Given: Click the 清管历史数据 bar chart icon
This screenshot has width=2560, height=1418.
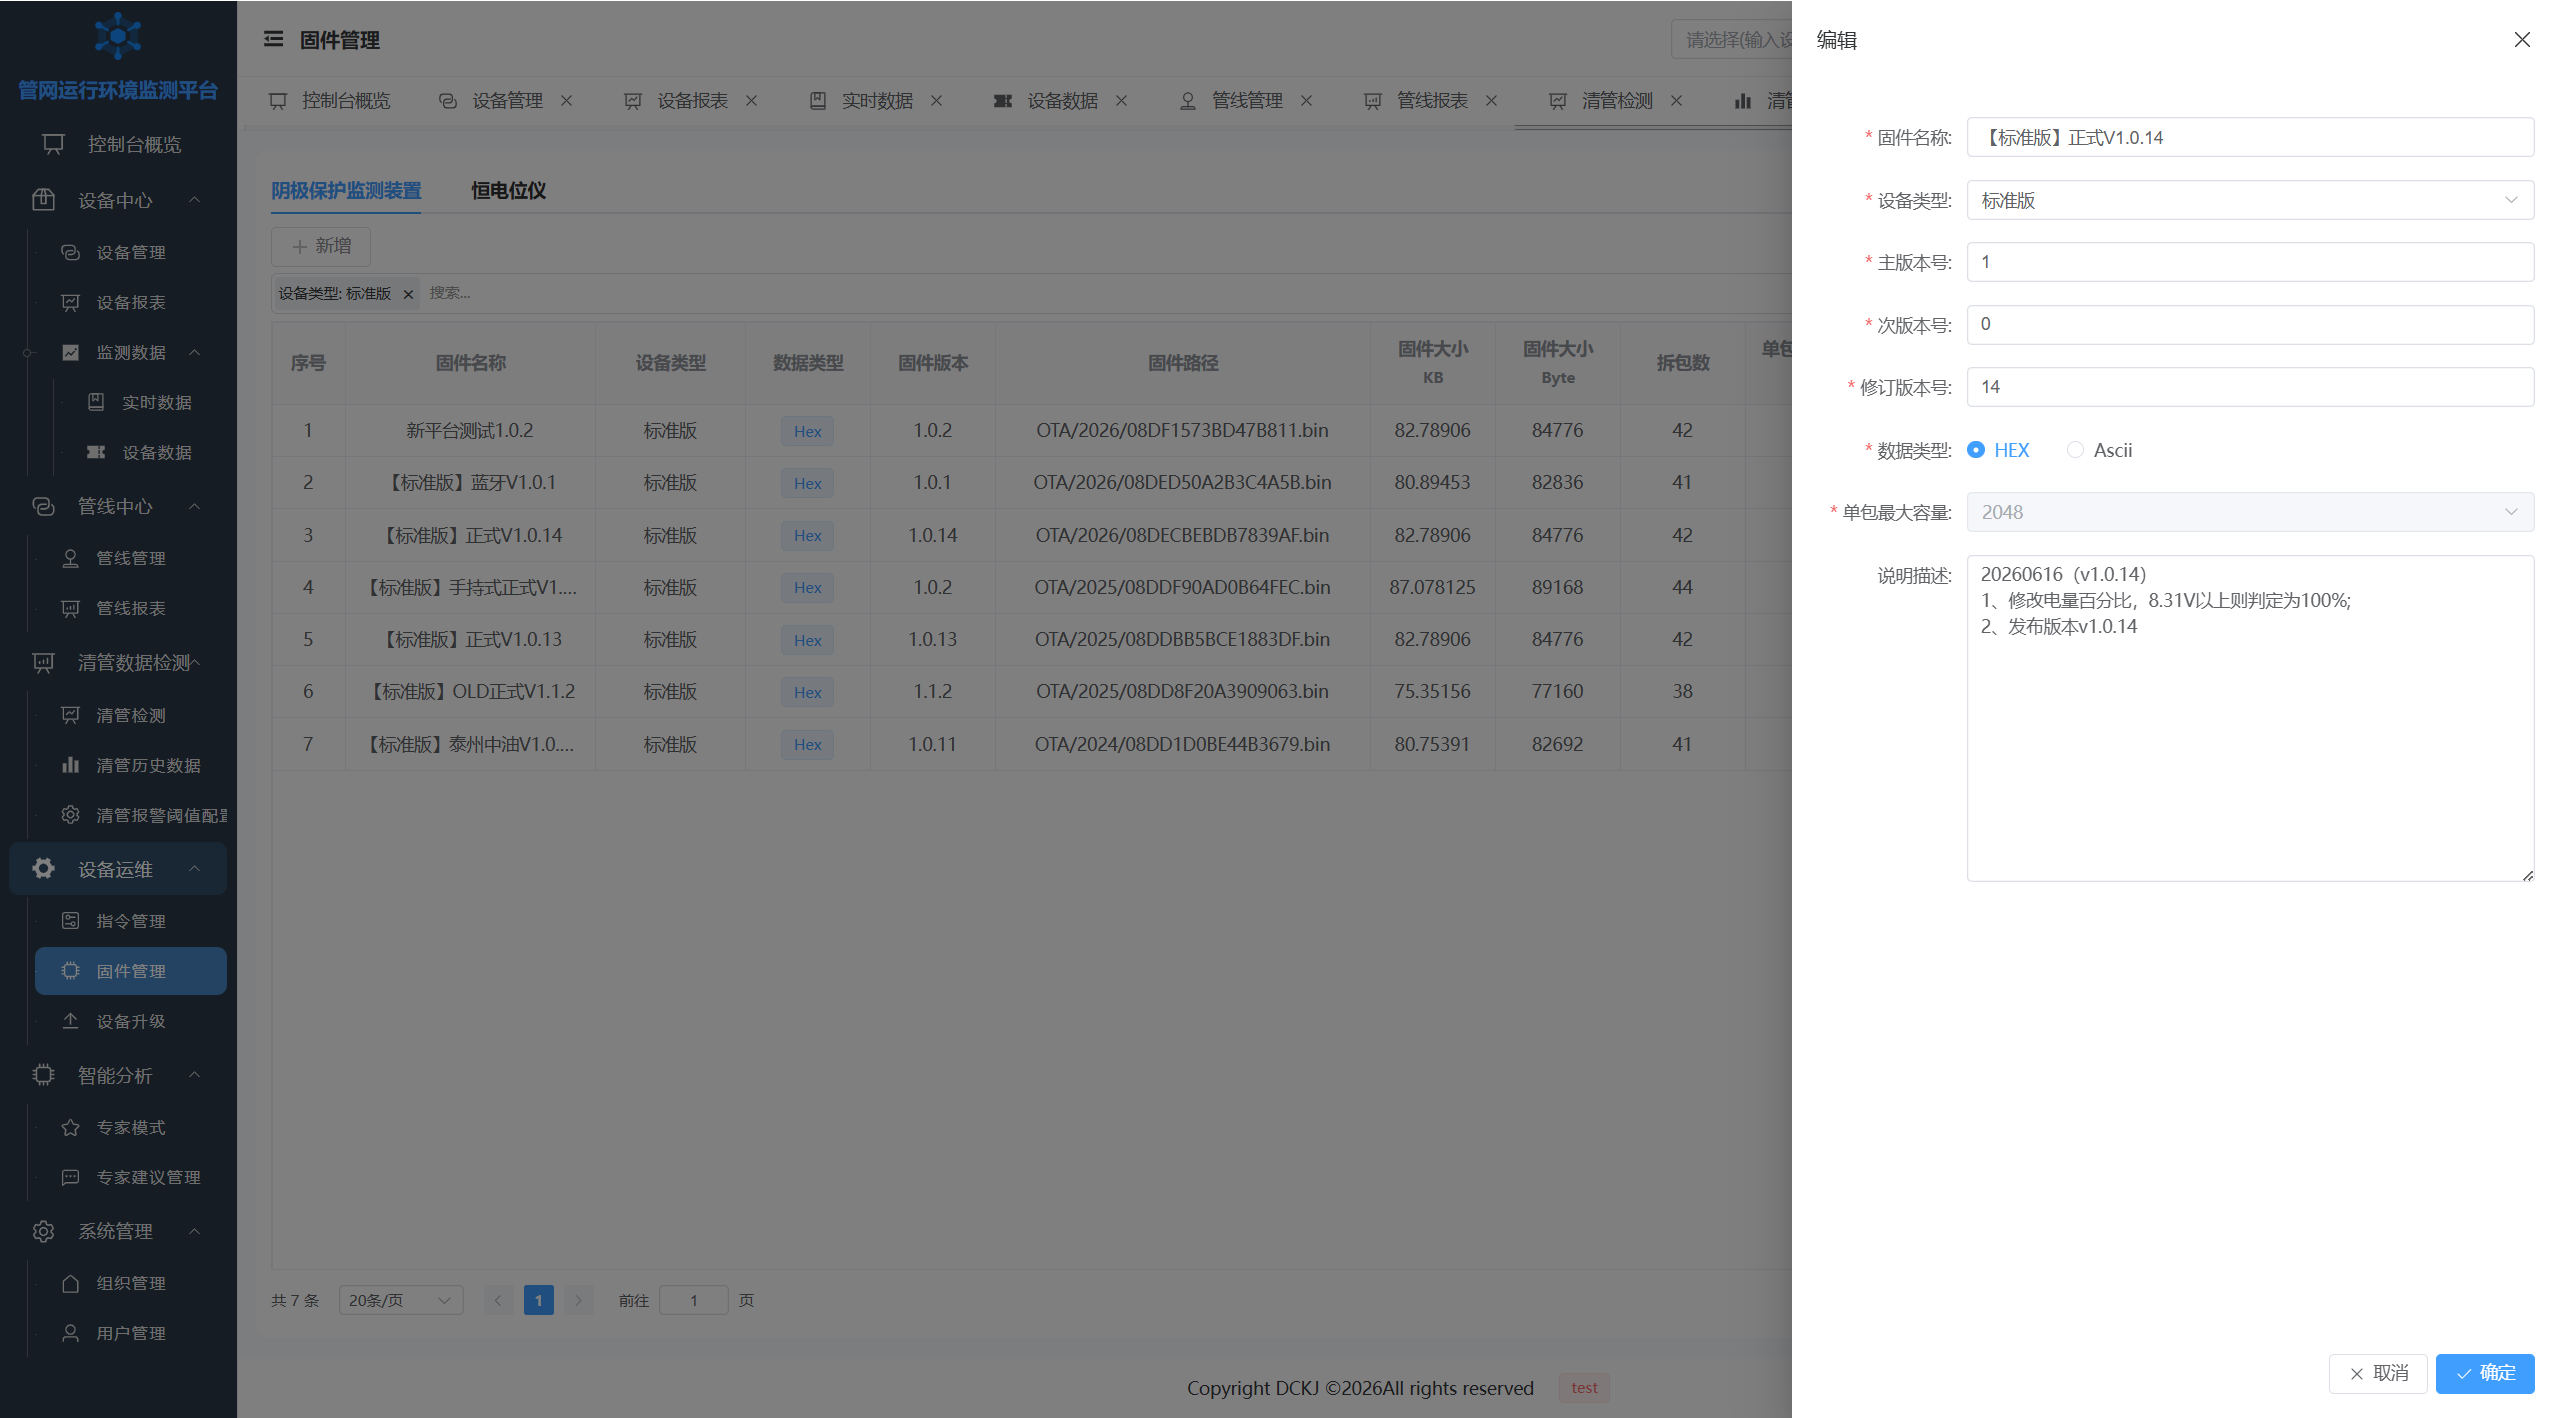Looking at the screenshot, I should click(70, 765).
